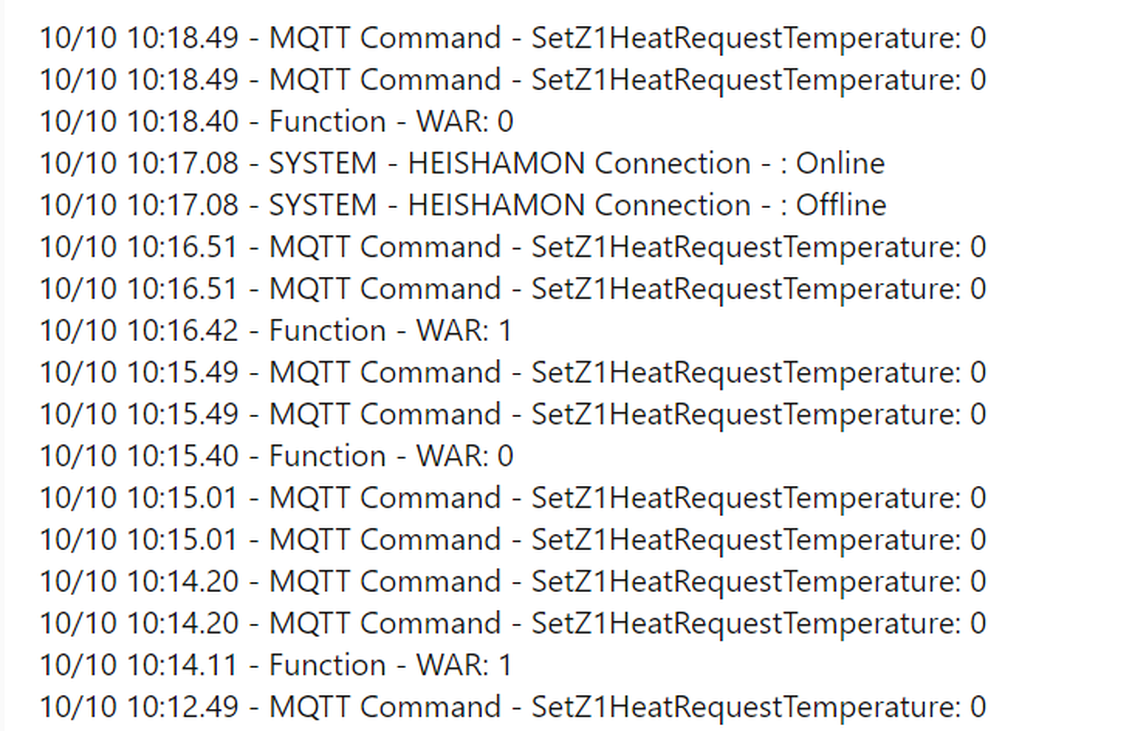The width and height of the screenshot is (1132, 731).
Task: Select the 10:12.49 MQTT Command entry
Action: (512, 707)
